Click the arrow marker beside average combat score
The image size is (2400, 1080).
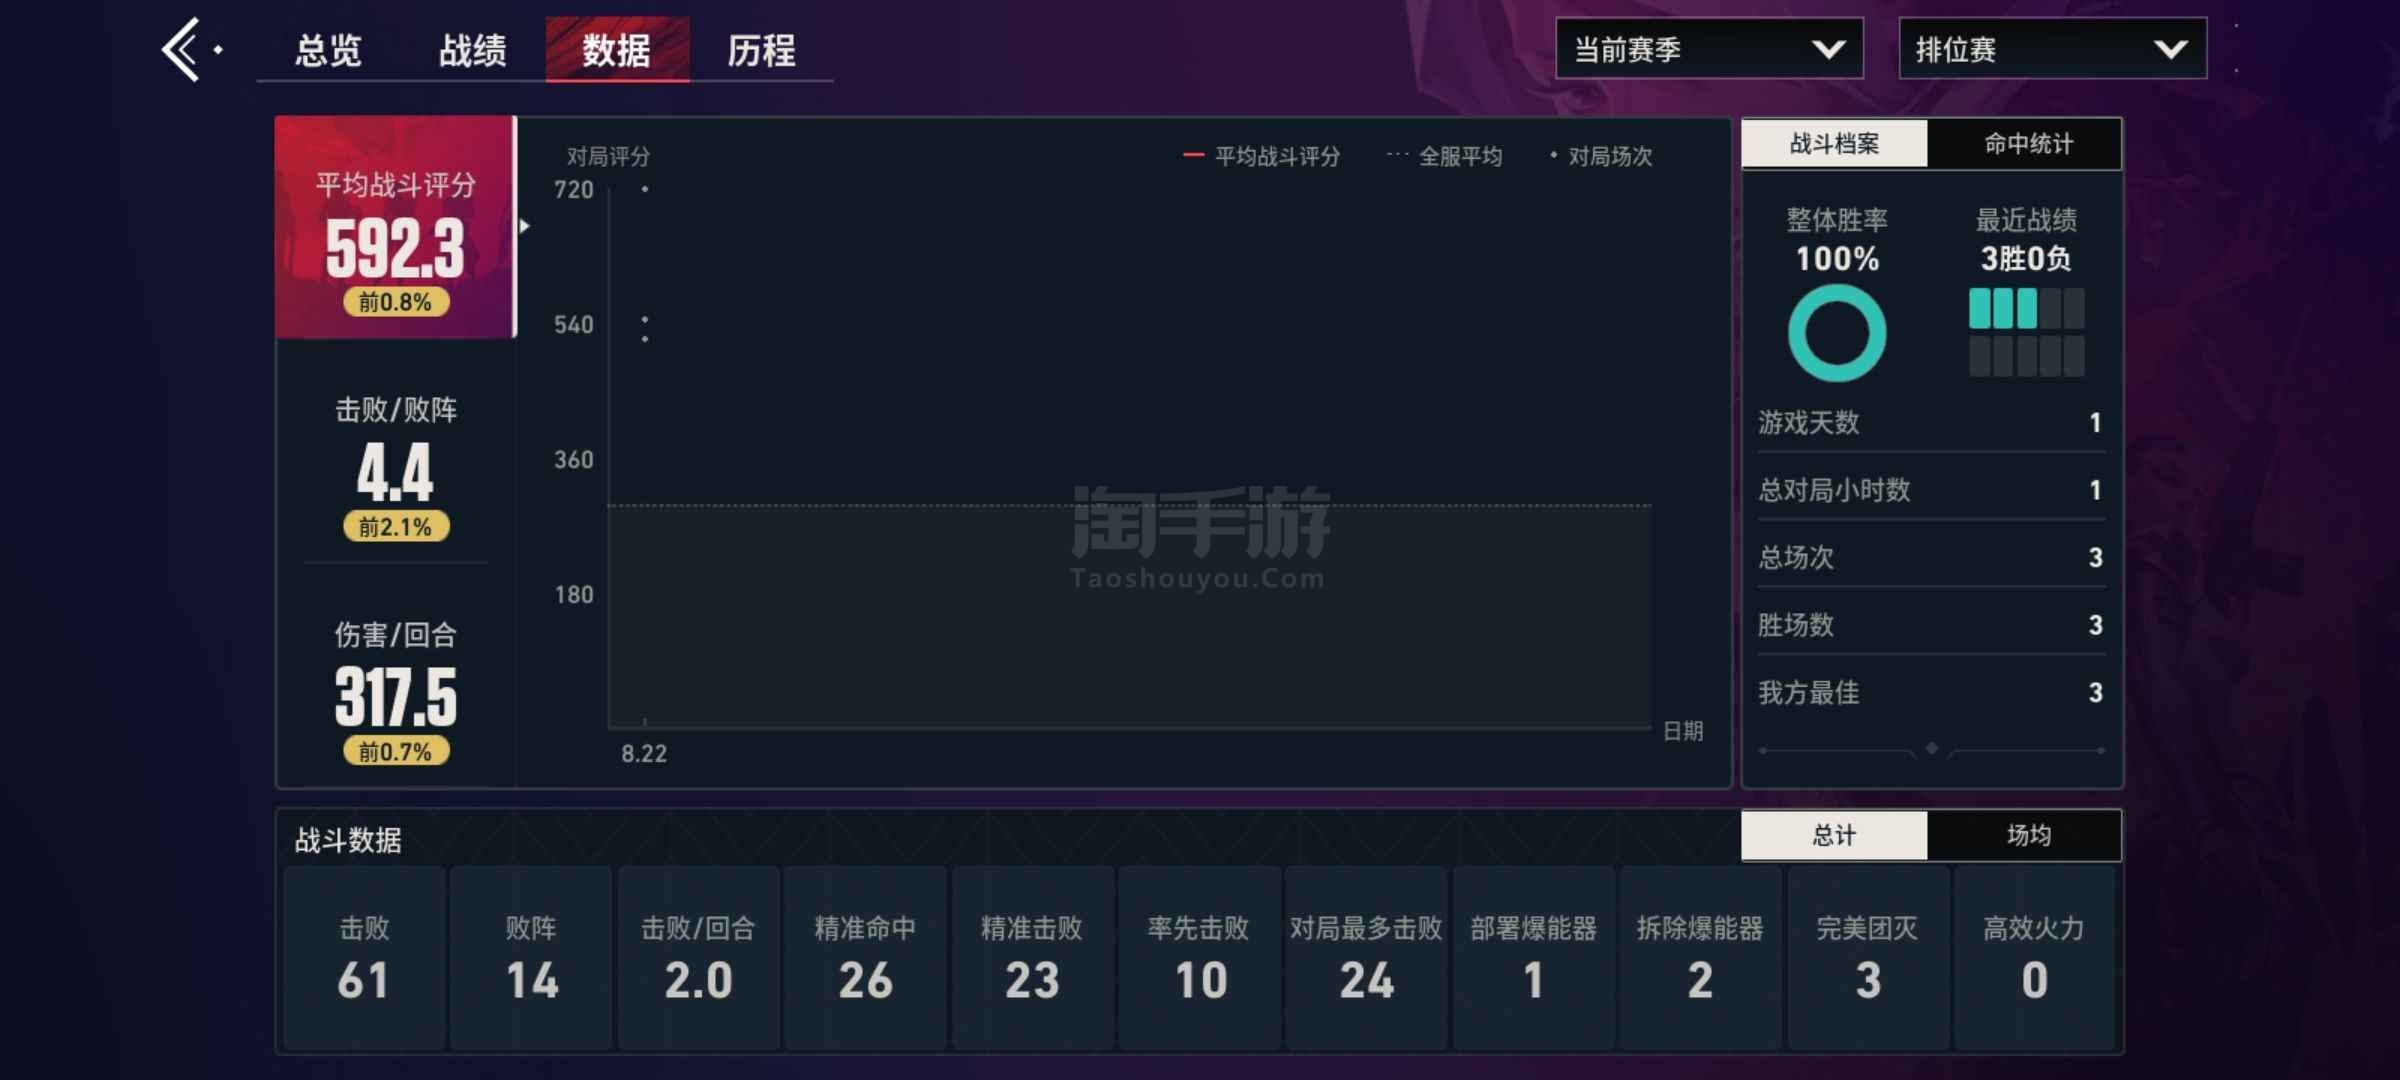pos(525,226)
